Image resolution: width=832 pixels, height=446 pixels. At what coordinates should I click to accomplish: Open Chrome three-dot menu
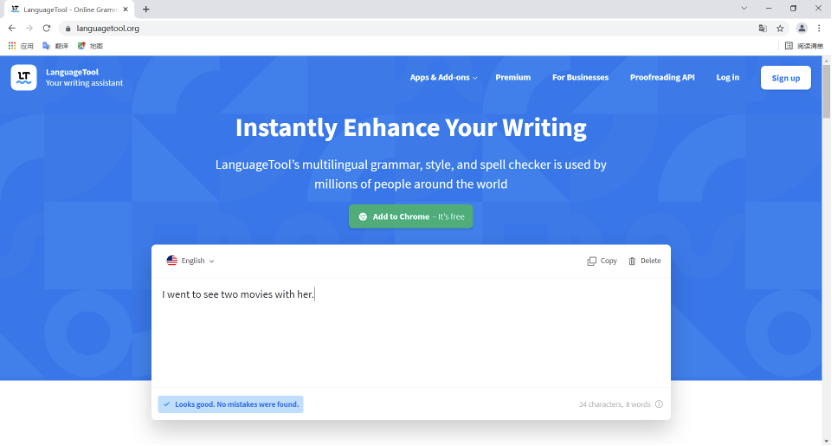[819, 29]
